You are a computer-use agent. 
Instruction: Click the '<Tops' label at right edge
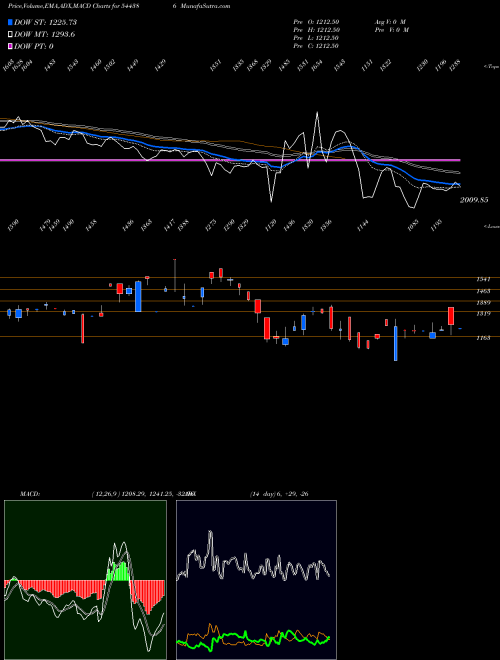click(492, 67)
